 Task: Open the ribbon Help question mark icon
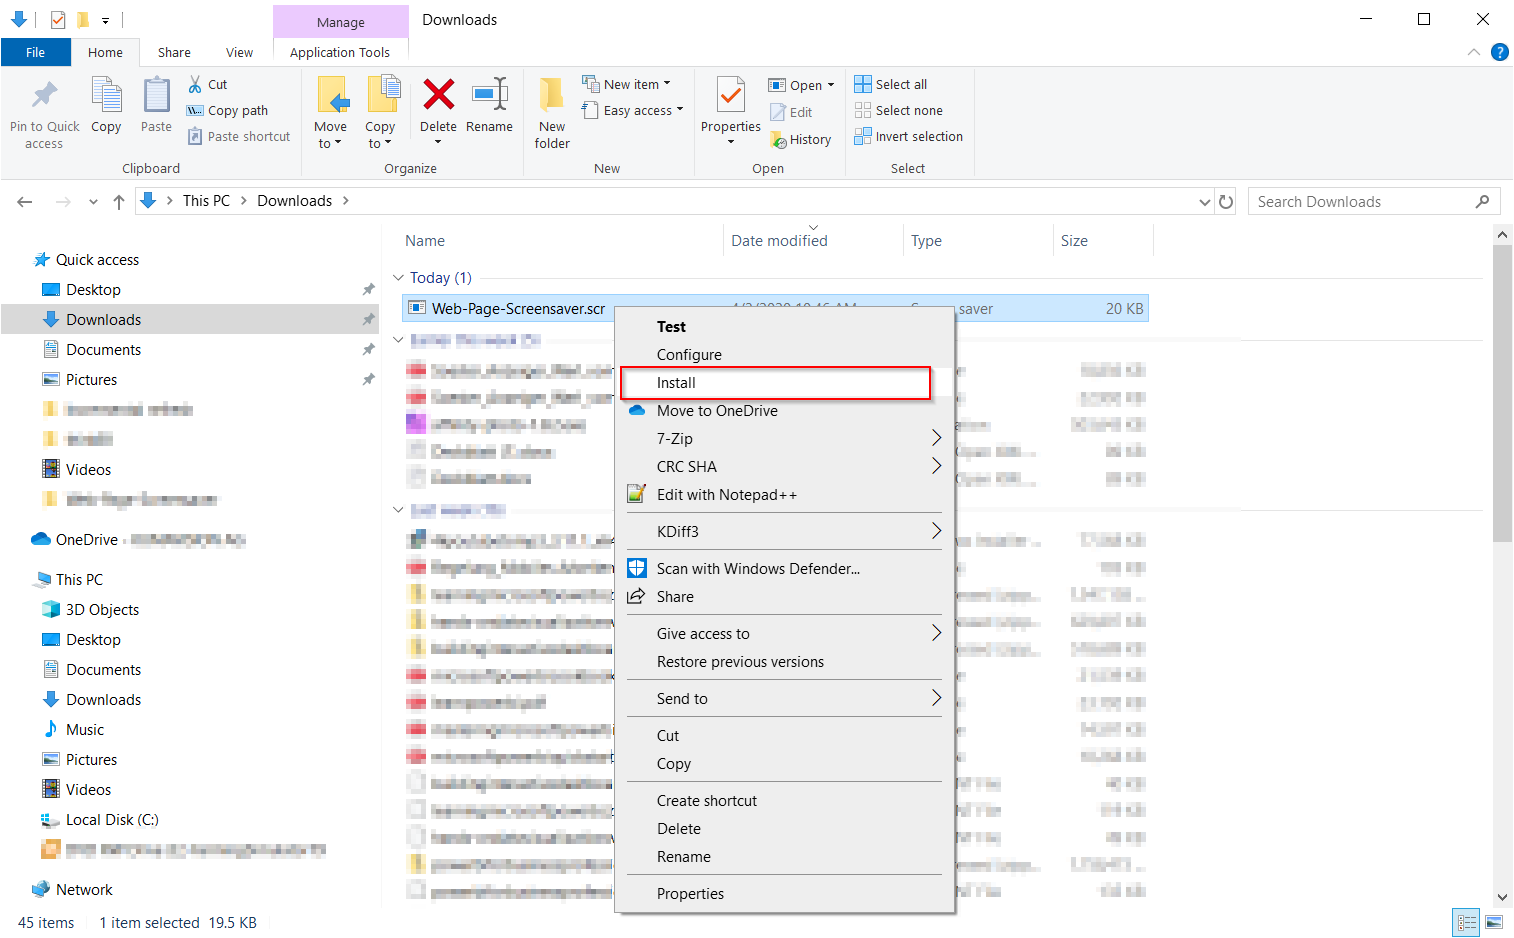tap(1499, 52)
